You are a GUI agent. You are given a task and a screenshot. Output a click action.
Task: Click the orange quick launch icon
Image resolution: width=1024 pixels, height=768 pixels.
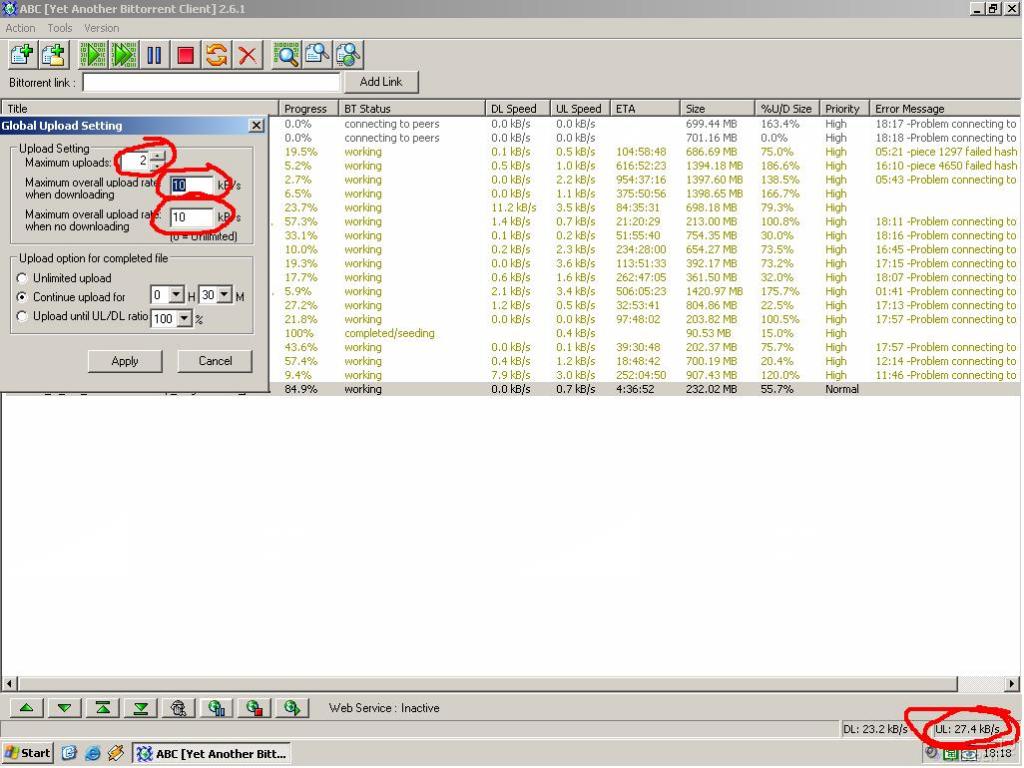116,753
